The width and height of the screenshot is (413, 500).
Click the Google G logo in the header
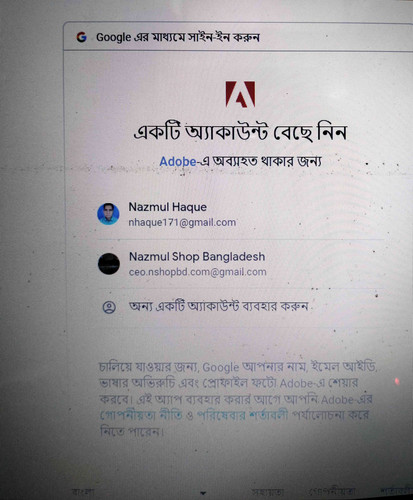82,37
